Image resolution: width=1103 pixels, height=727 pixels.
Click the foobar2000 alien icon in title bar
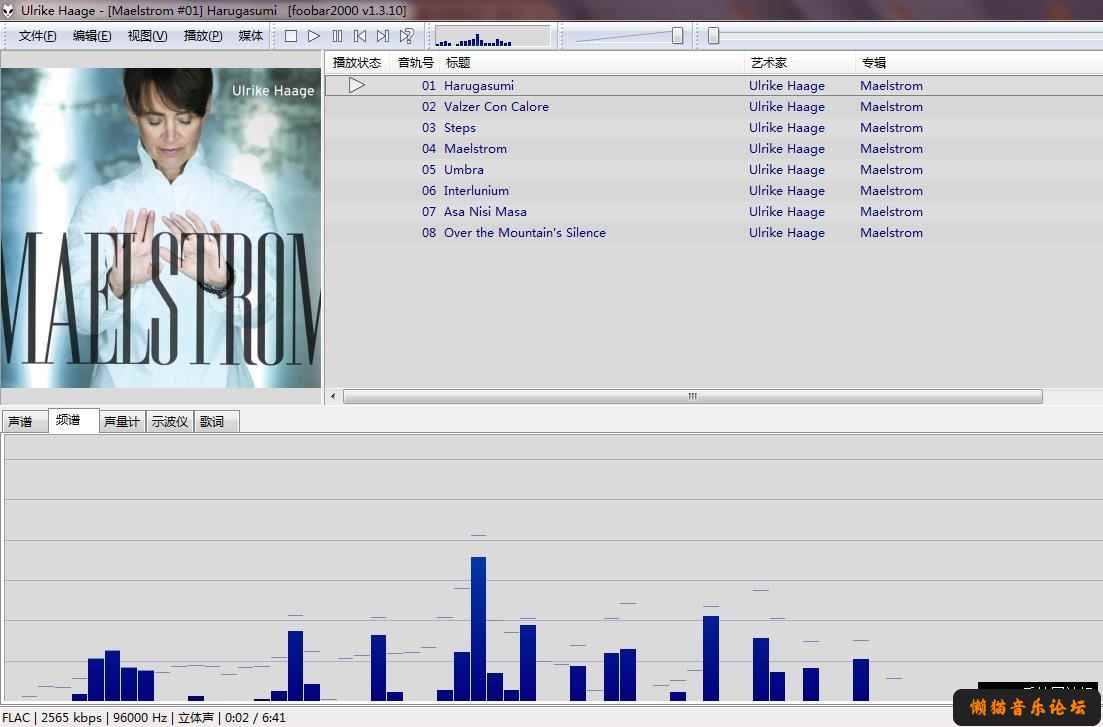(x=8, y=11)
